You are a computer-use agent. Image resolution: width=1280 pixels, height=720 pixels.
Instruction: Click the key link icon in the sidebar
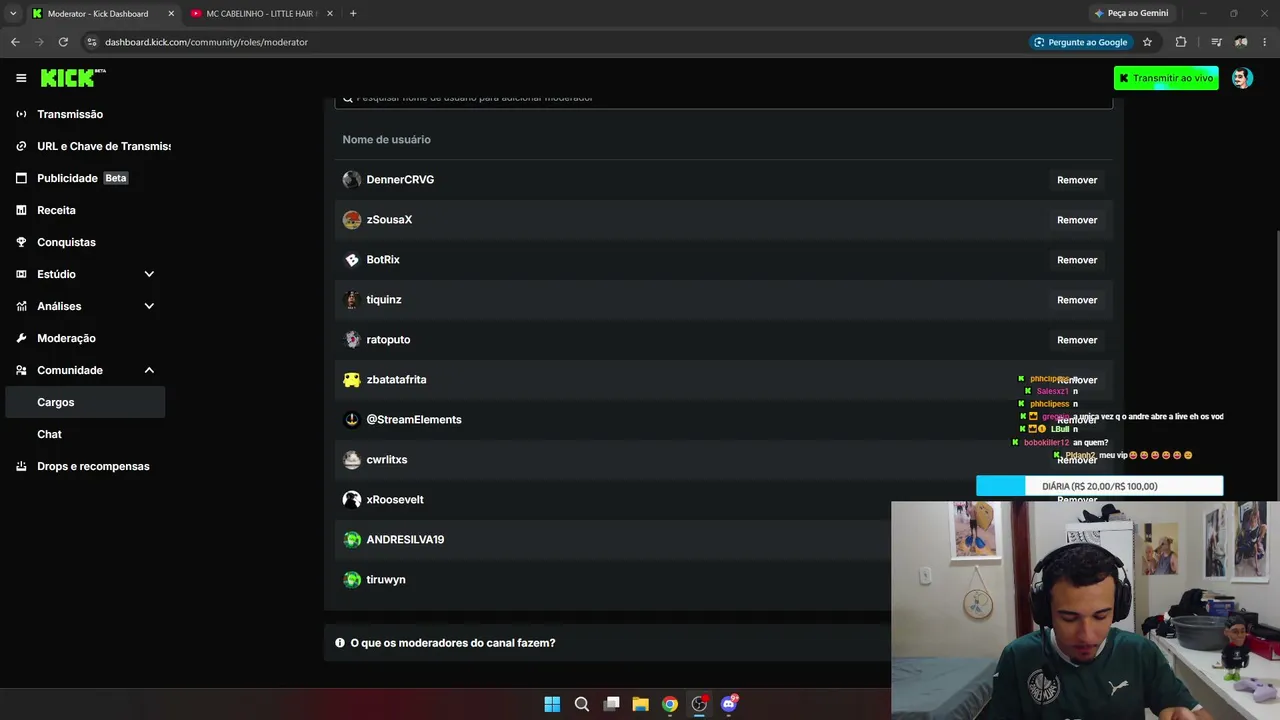pos(21,146)
